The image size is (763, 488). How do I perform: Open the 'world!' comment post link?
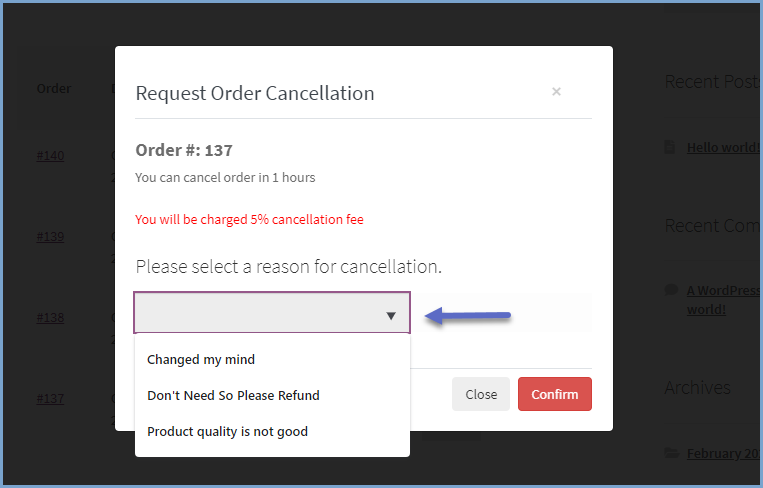pyautogui.click(x=706, y=309)
